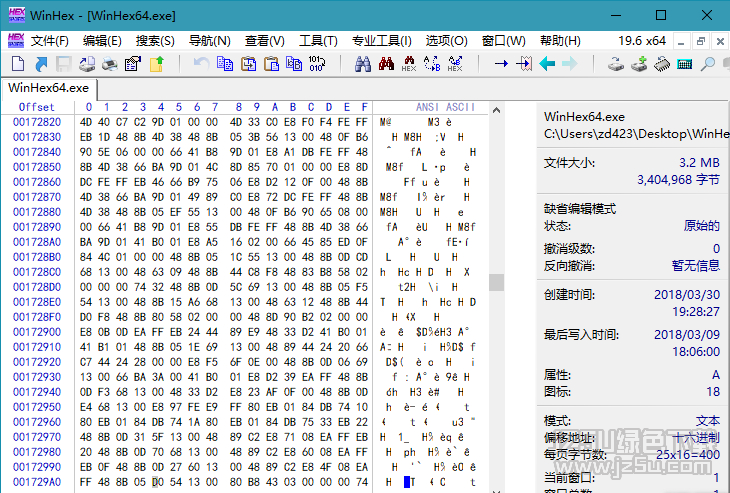
Task: Click the Open file arrow icon
Action: pyautogui.click(x=41, y=63)
